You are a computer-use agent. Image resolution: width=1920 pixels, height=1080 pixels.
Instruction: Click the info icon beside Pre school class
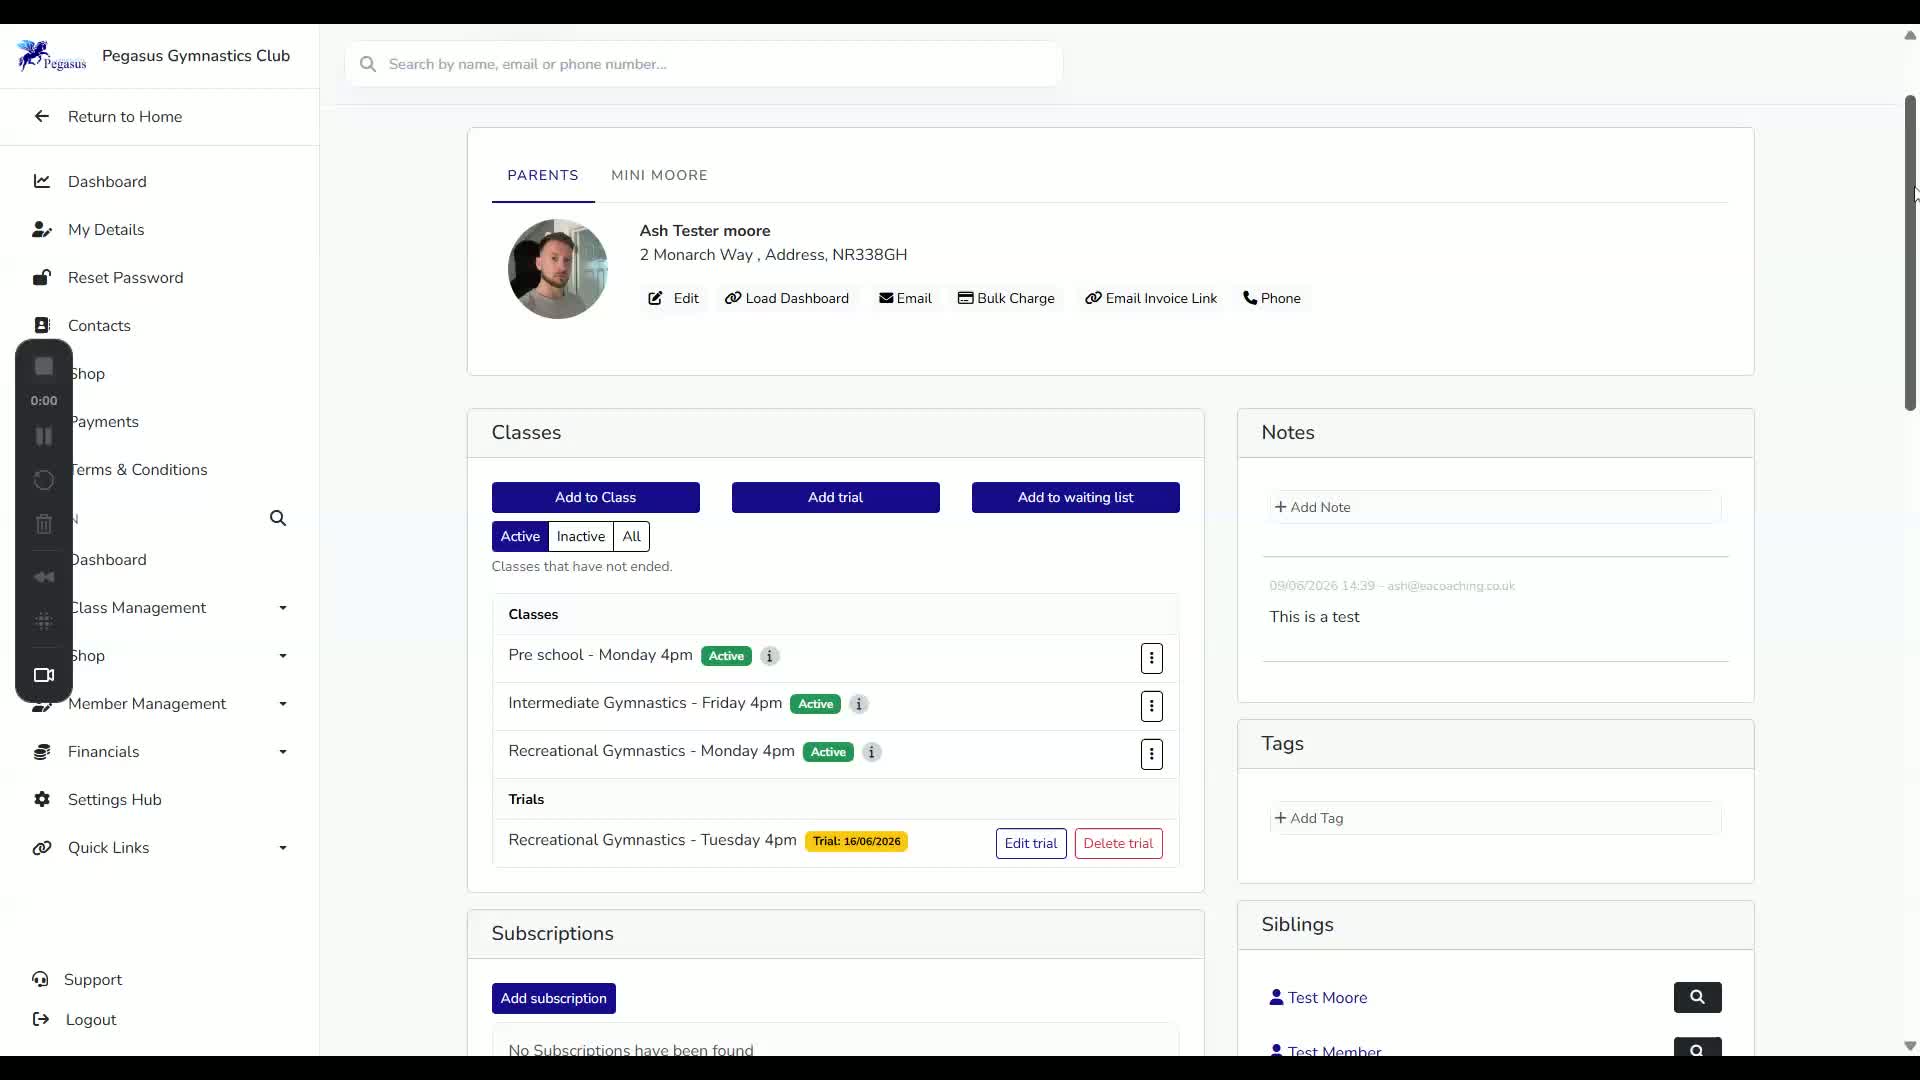pyautogui.click(x=769, y=656)
